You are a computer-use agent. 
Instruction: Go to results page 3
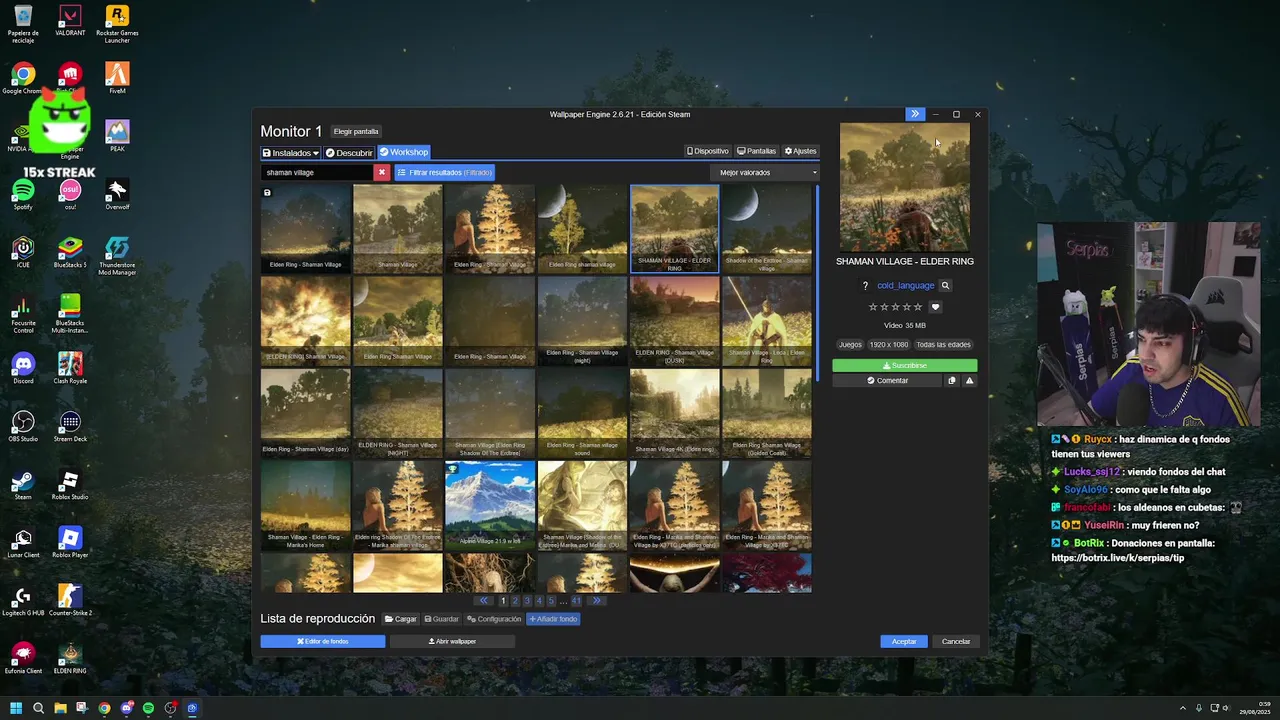pyautogui.click(x=527, y=601)
